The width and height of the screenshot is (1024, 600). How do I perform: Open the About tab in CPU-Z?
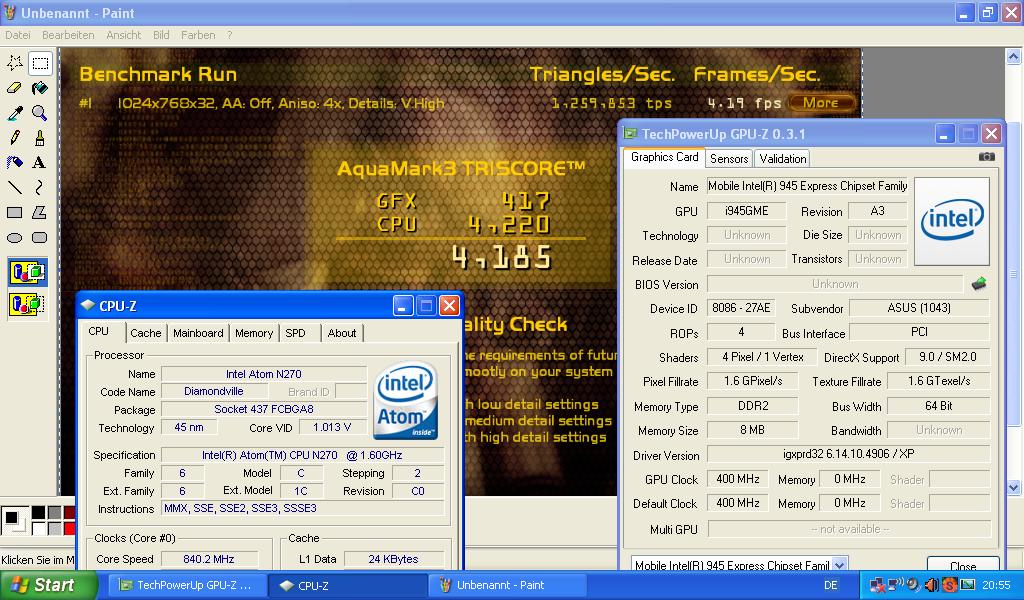[x=342, y=333]
